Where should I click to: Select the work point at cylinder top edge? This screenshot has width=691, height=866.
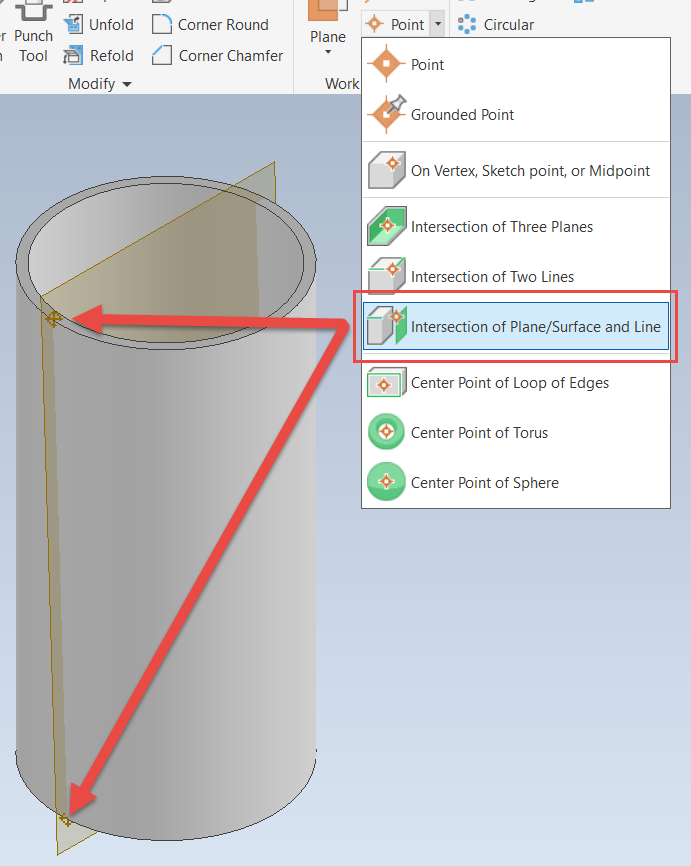tap(54, 319)
